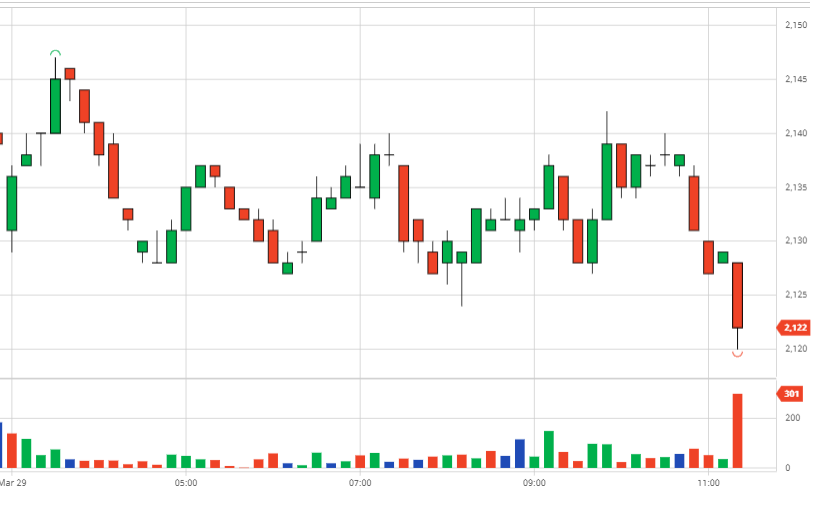This screenshot has width=825, height=510.
Task: Click the red 301 volume tag
Action: click(790, 394)
